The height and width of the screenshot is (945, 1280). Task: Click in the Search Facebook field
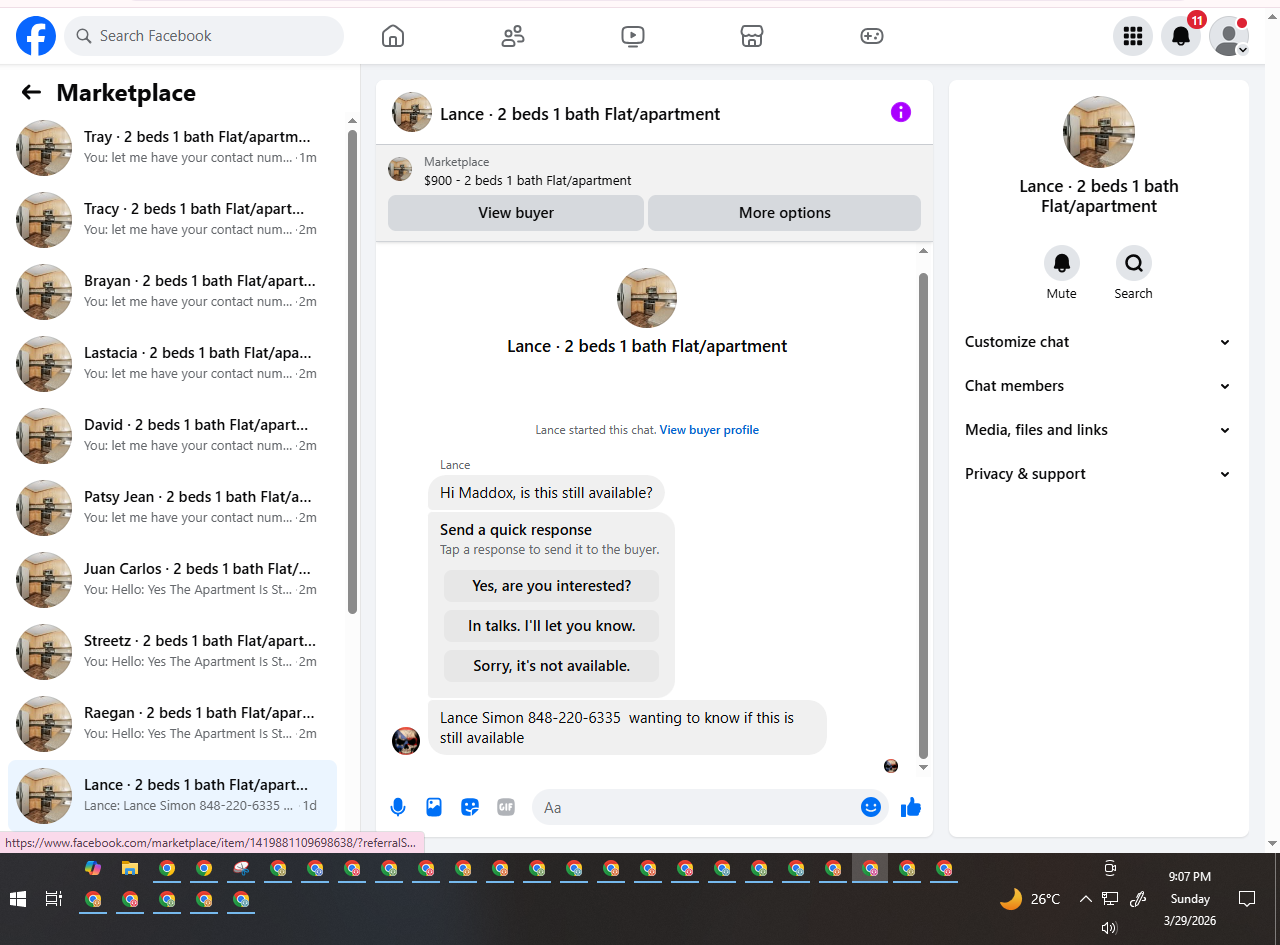pyautogui.click(x=204, y=36)
